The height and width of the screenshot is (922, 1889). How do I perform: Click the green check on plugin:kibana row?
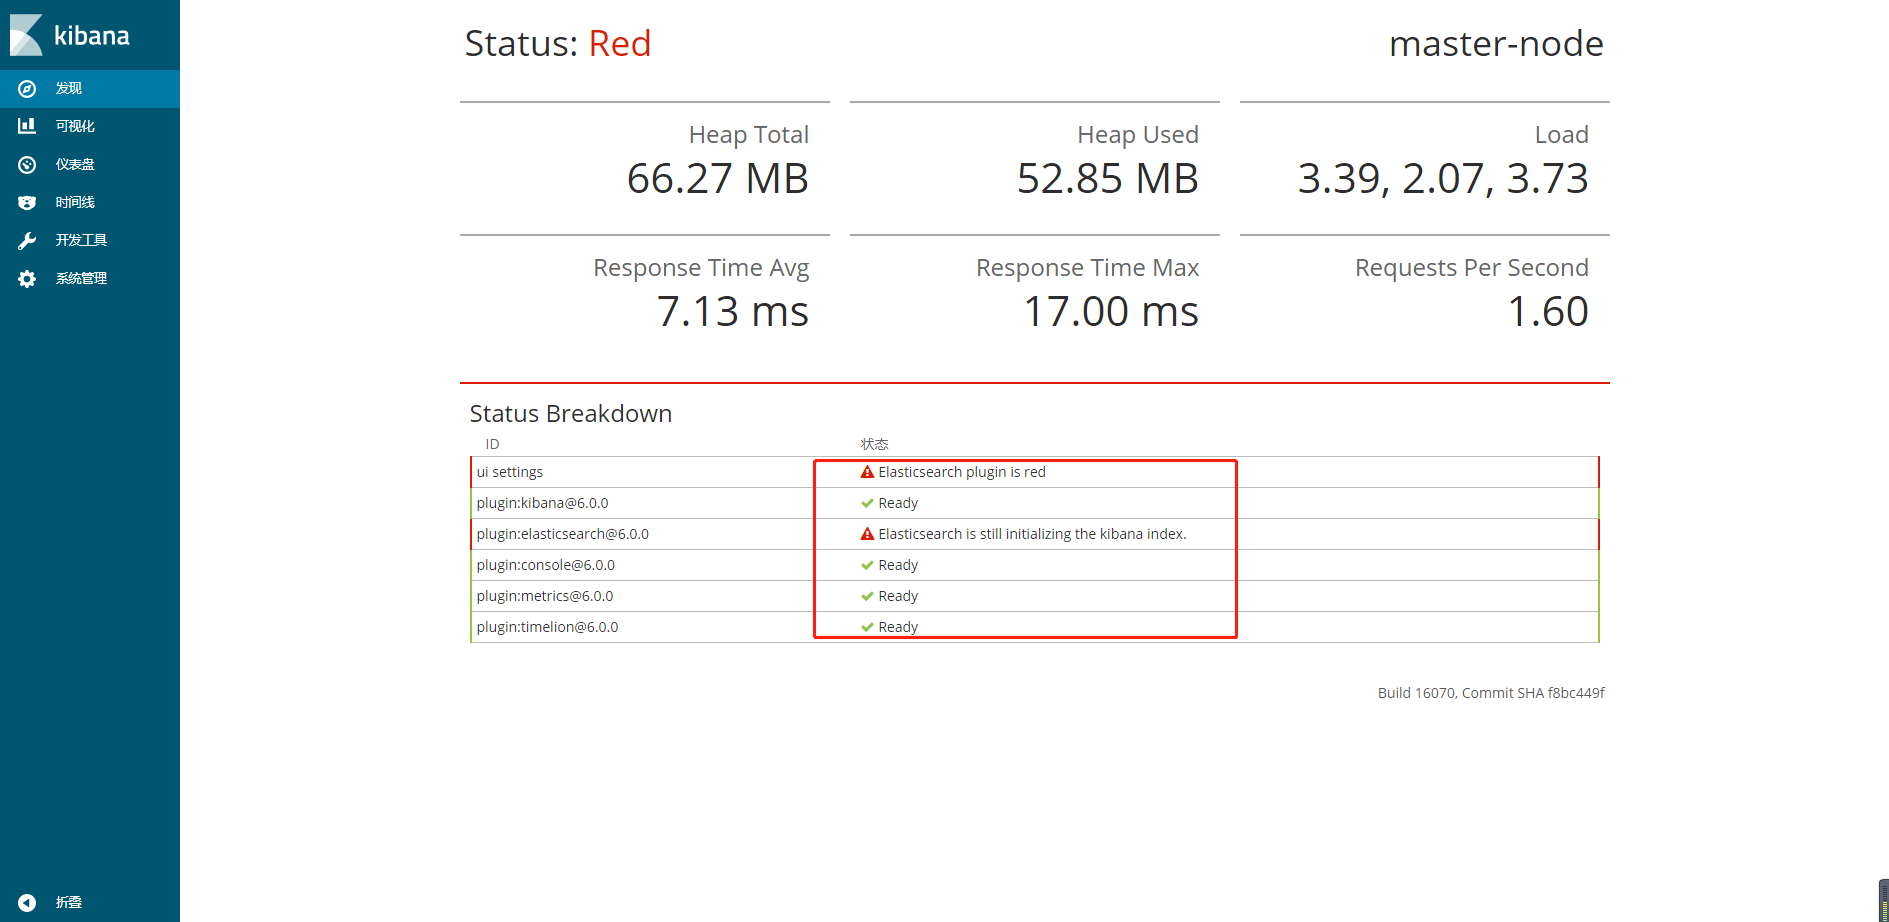click(867, 503)
